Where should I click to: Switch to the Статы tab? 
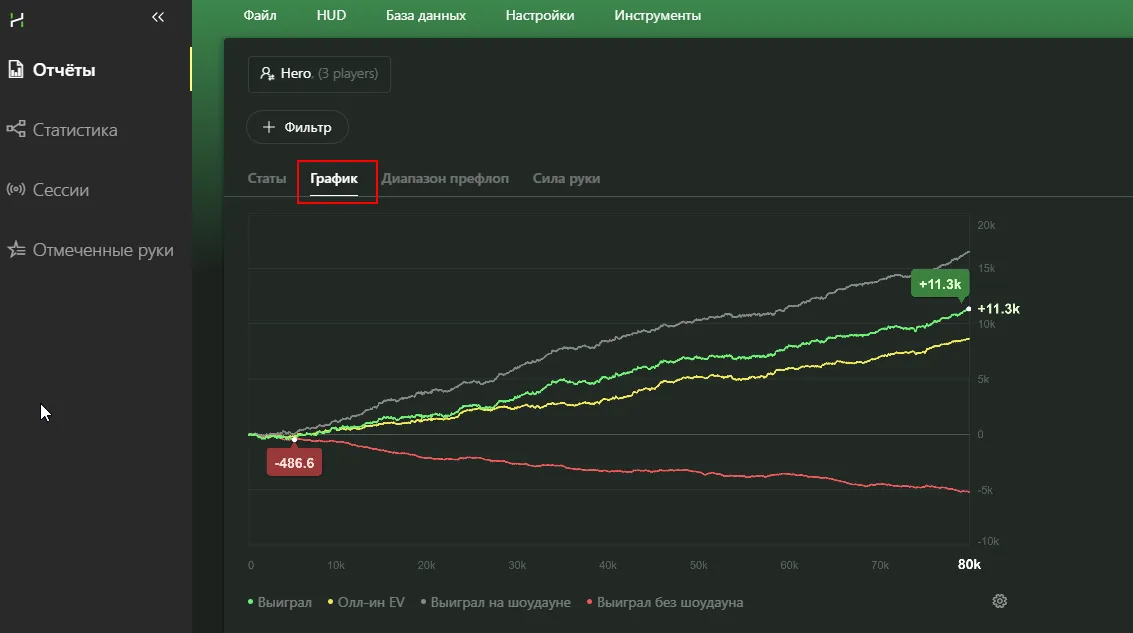point(266,178)
